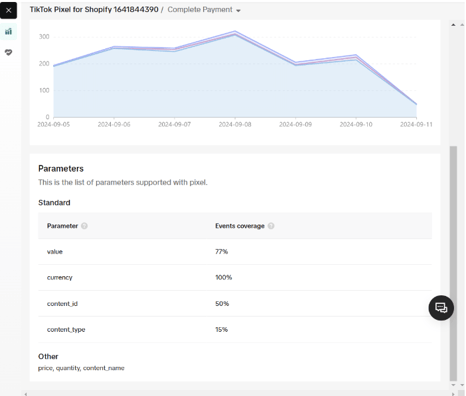The width and height of the screenshot is (466, 396).
Task: Click the 2024-09-10 date on chart axis
Action: (x=356, y=124)
